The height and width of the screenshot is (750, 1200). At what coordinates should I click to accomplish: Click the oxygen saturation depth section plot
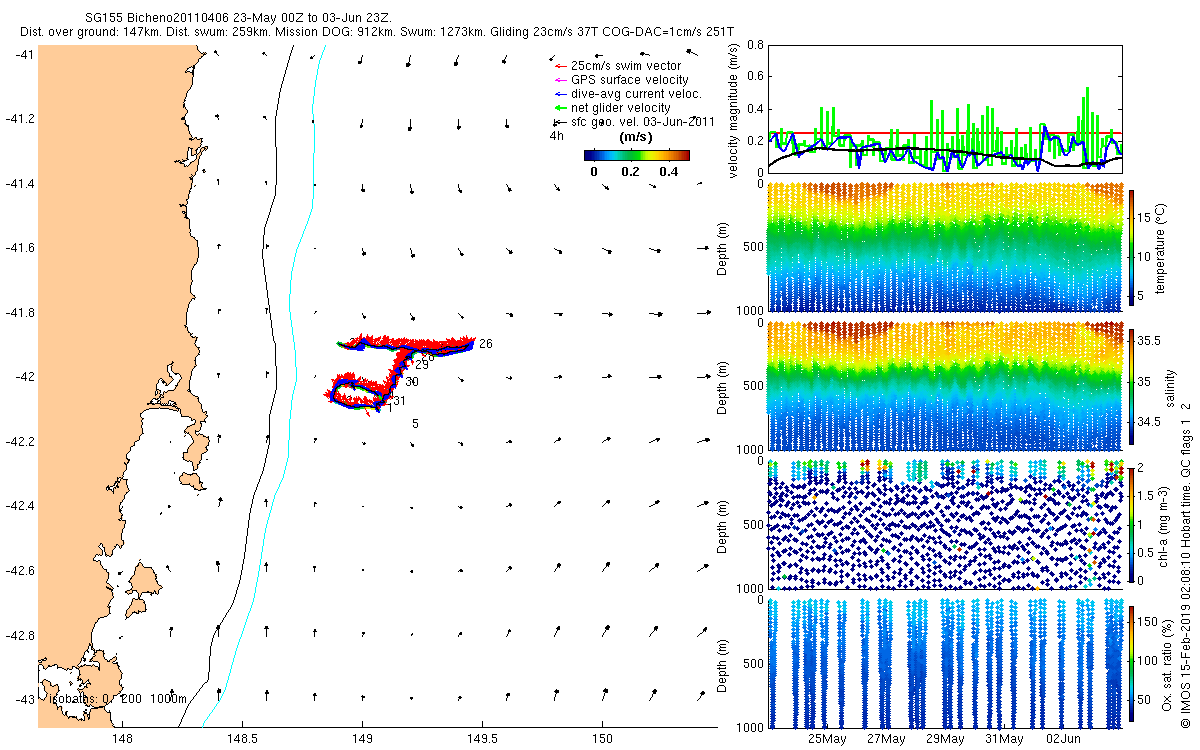coord(945,663)
